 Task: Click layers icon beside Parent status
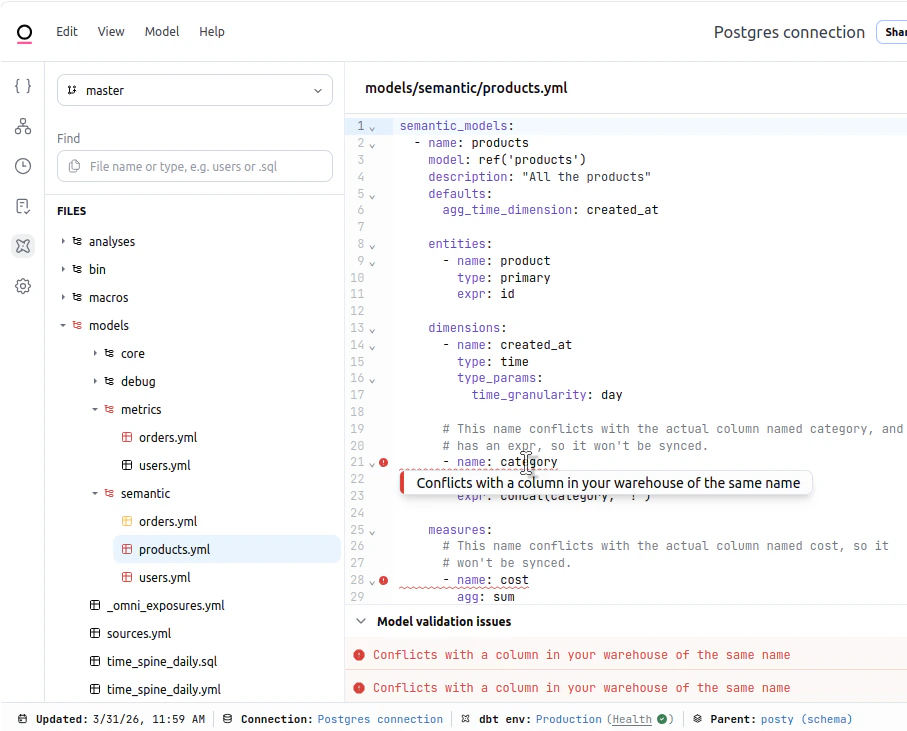[698, 719]
